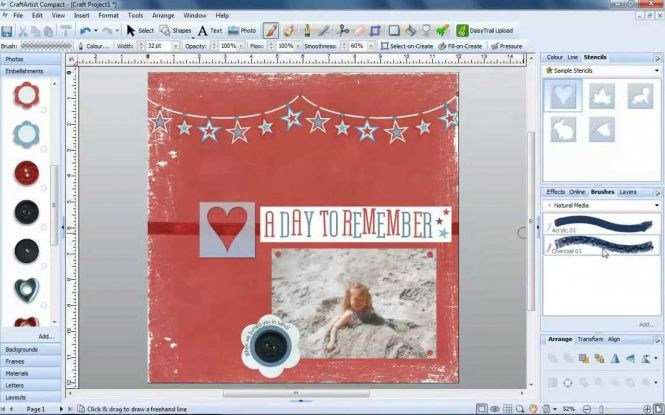665x415 pixels.
Task: Click the Flip Vertical icon in Arrange
Action: 630,359
